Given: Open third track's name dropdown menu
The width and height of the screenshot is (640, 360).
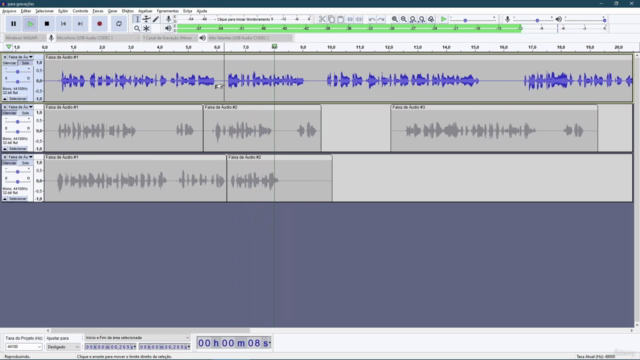Looking at the screenshot, I should pyautogui.click(x=20, y=157).
